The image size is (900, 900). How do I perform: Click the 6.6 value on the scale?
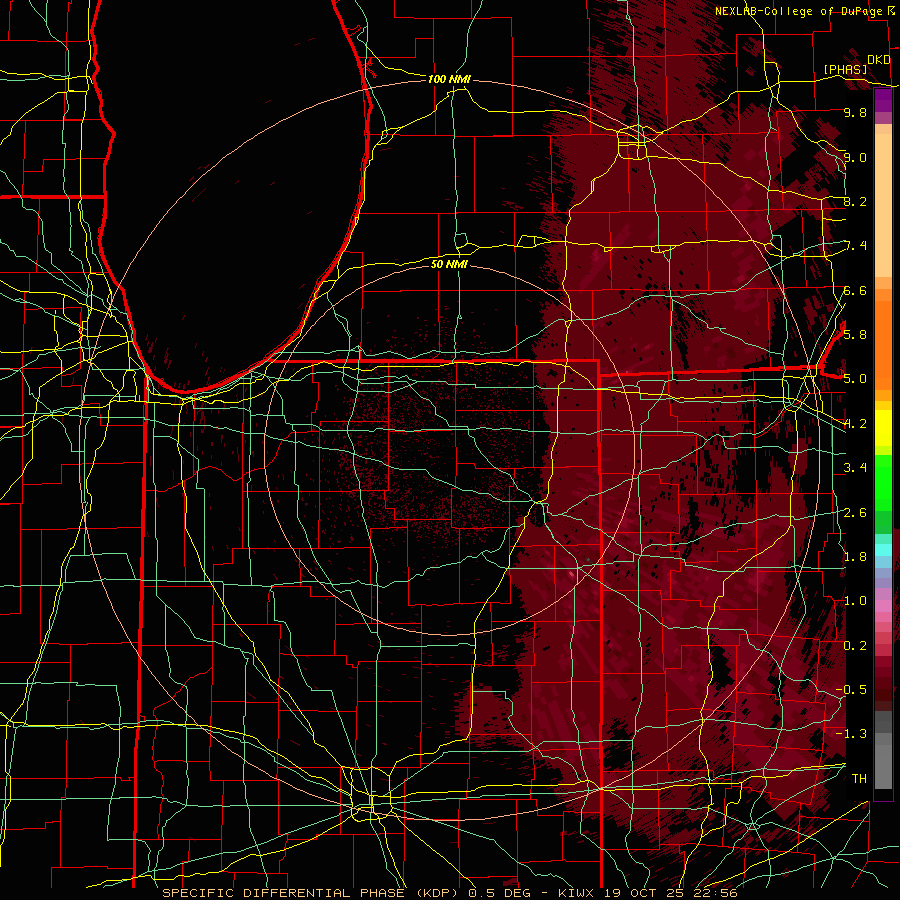coord(855,290)
